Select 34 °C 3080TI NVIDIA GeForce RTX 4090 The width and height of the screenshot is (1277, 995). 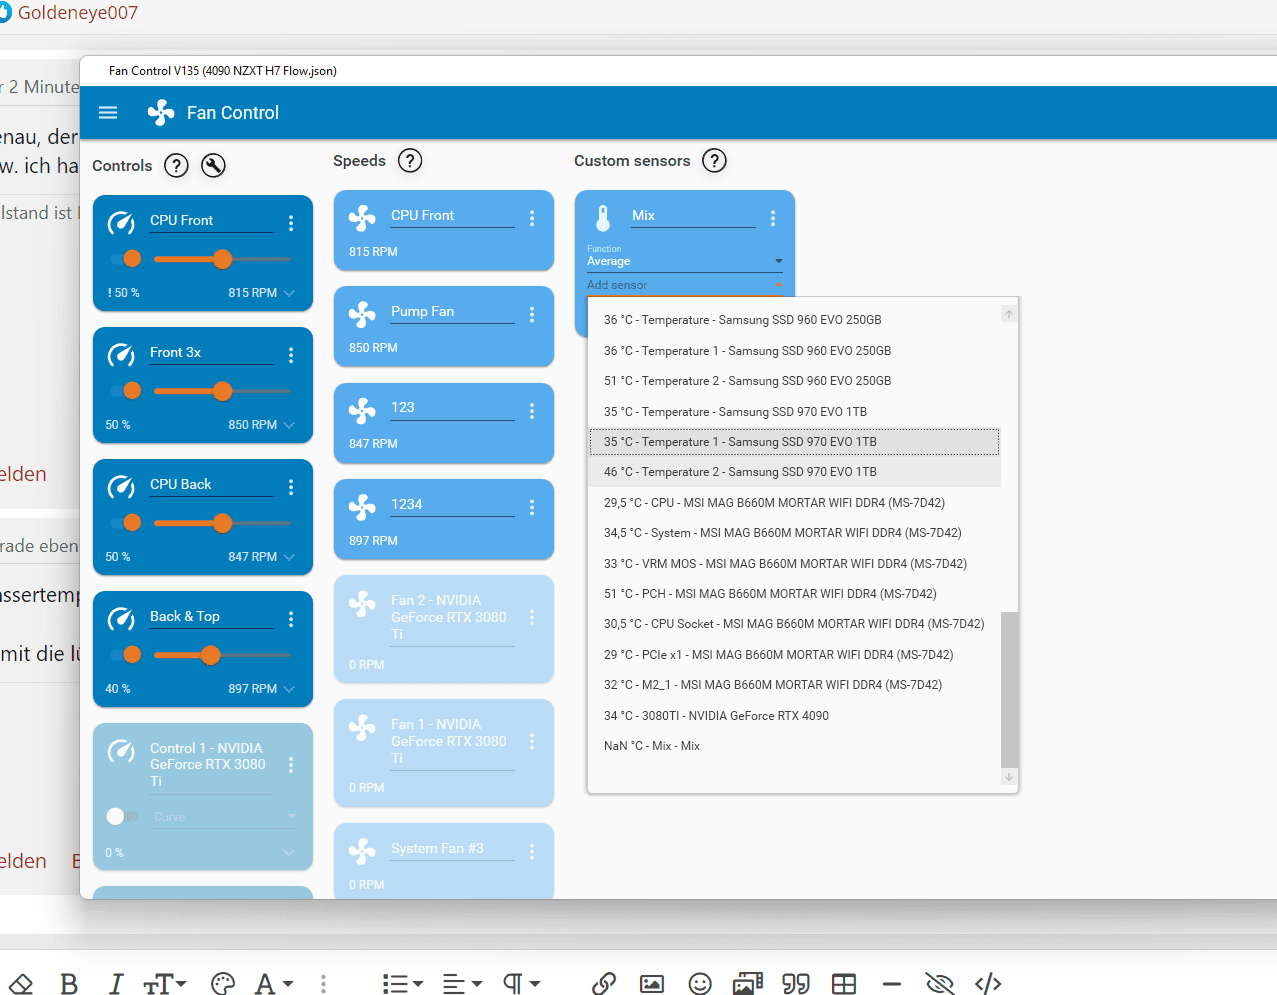coord(794,716)
